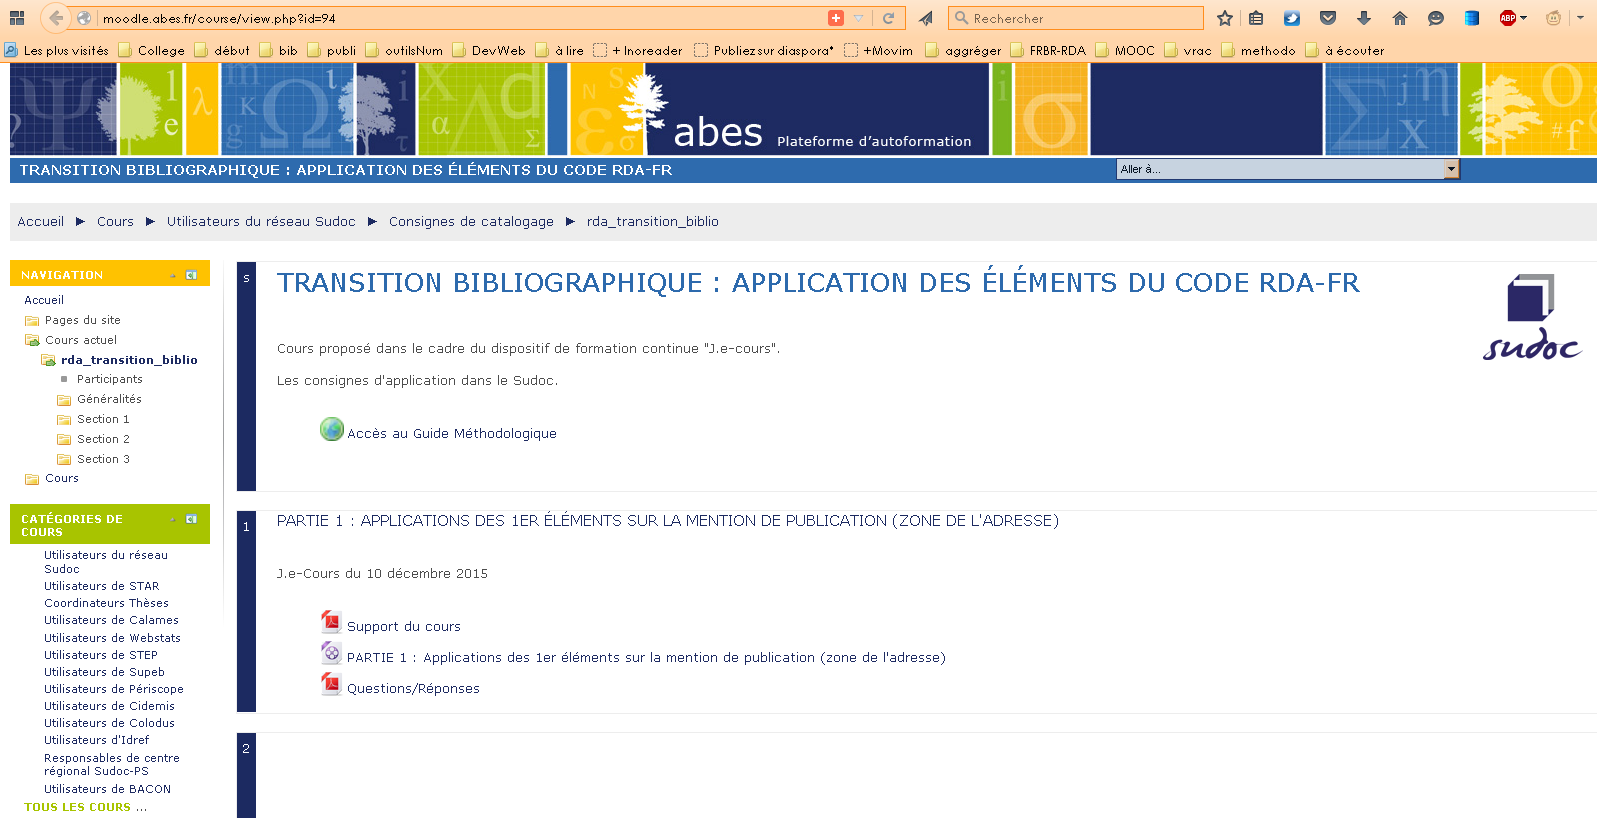Image resolution: width=1597 pixels, height=818 pixels.
Task: Go to browser home page icon
Action: coord(1400,18)
